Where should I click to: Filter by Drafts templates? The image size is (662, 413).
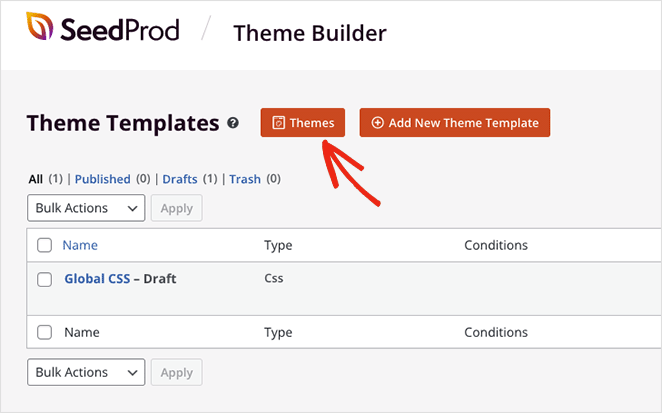coord(180,179)
